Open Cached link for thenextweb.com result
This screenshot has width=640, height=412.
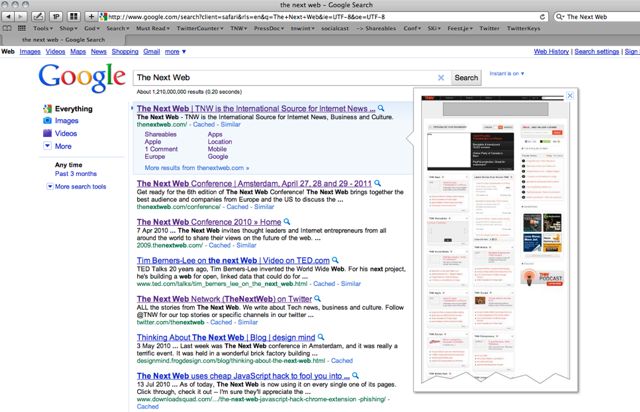pyautogui.click(x=203, y=125)
